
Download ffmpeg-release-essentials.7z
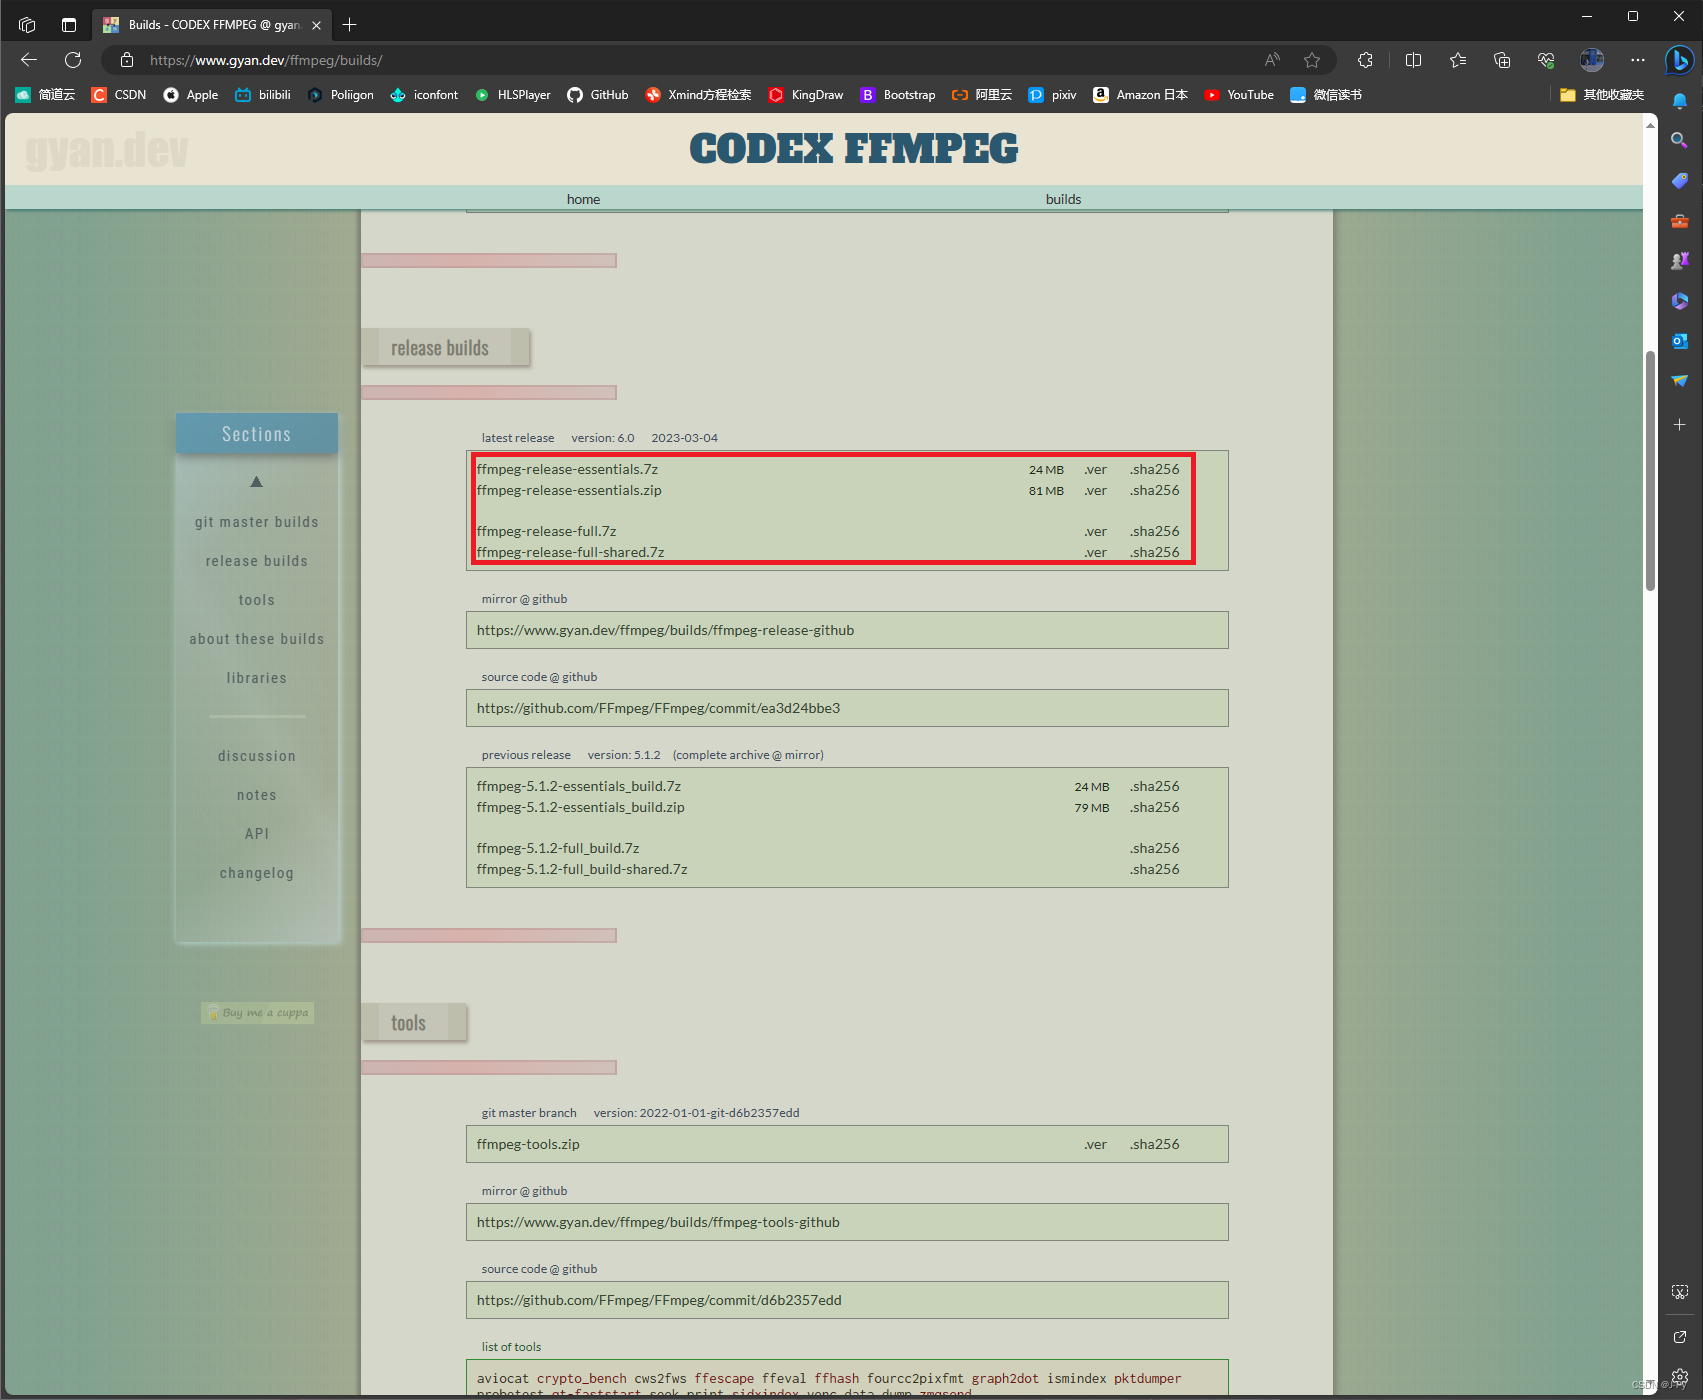(567, 469)
